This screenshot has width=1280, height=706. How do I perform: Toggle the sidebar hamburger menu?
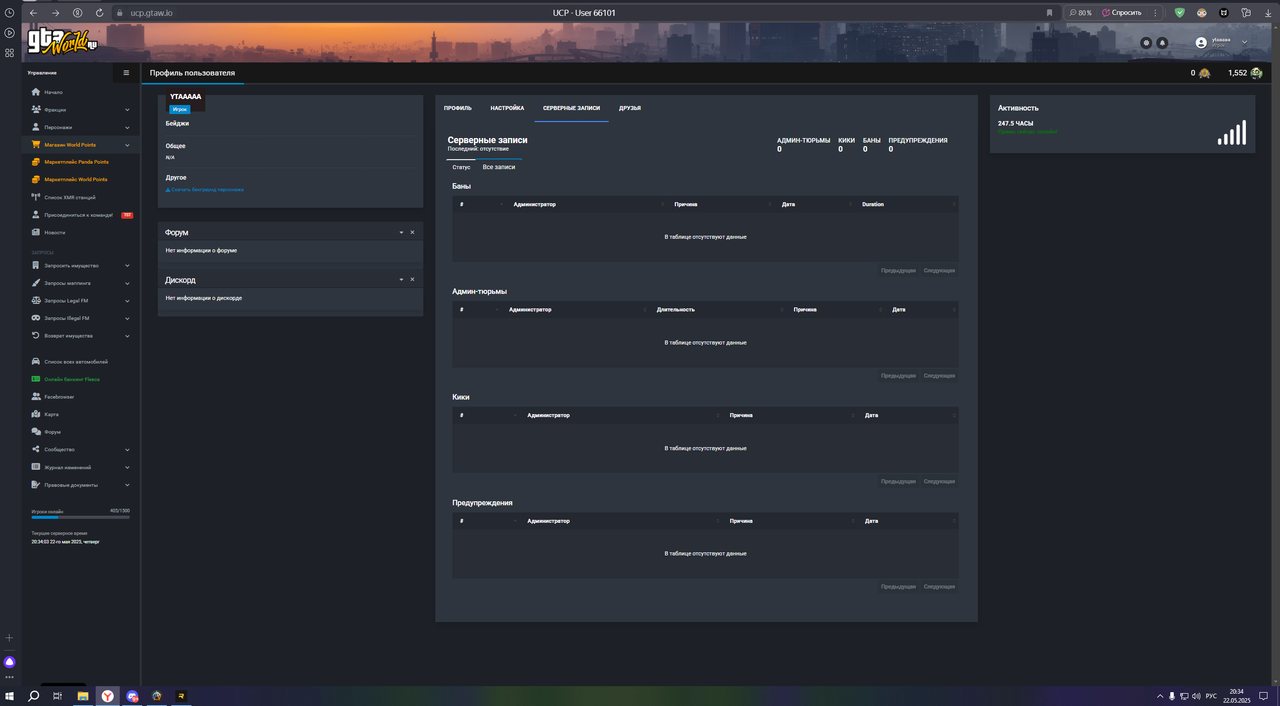point(126,73)
